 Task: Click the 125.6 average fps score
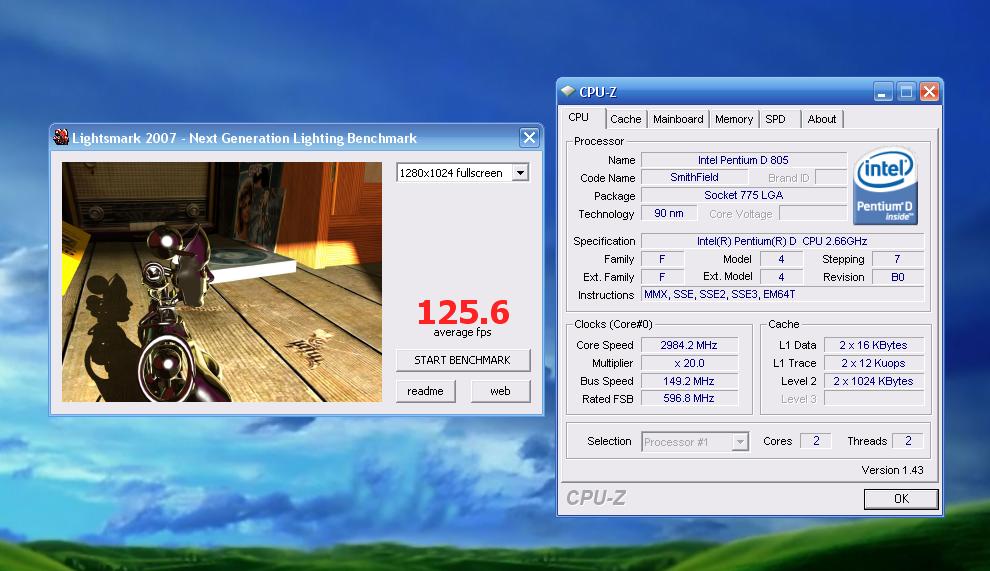463,313
